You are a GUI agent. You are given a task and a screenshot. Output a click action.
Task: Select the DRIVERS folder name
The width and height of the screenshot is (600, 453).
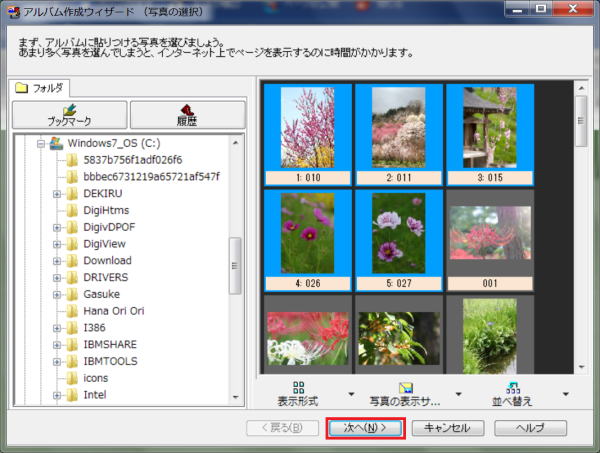(x=106, y=277)
